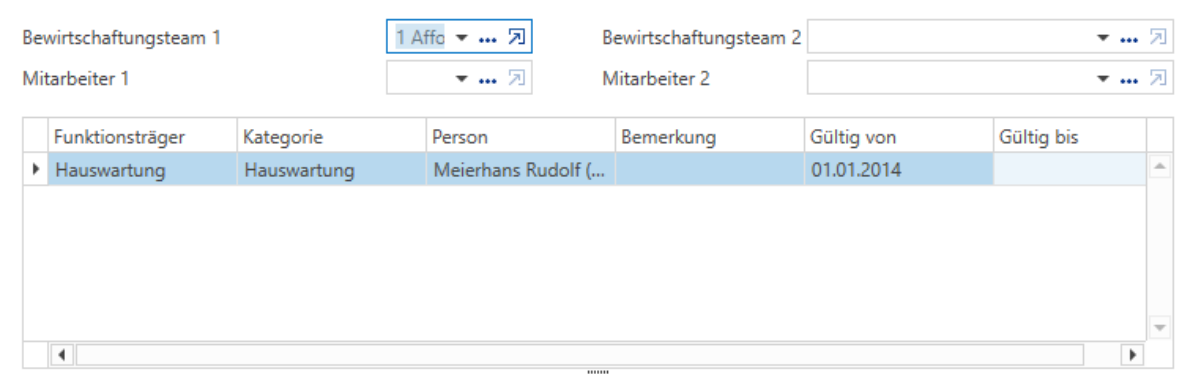1193x391 pixels.
Task: Sort by Bemerkung column header
Action: 710,136
